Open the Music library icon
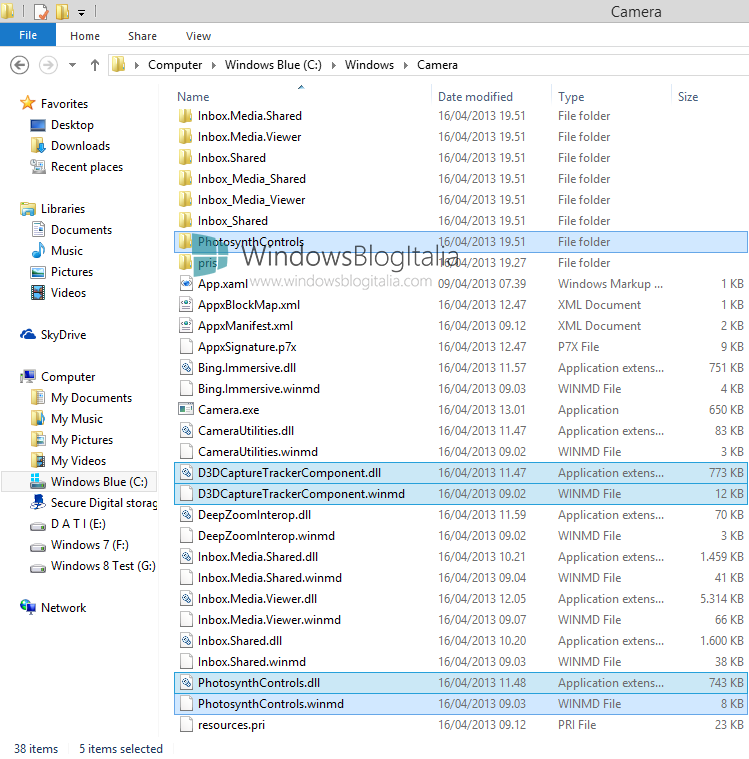749x759 pixels. tap(38, 251)
